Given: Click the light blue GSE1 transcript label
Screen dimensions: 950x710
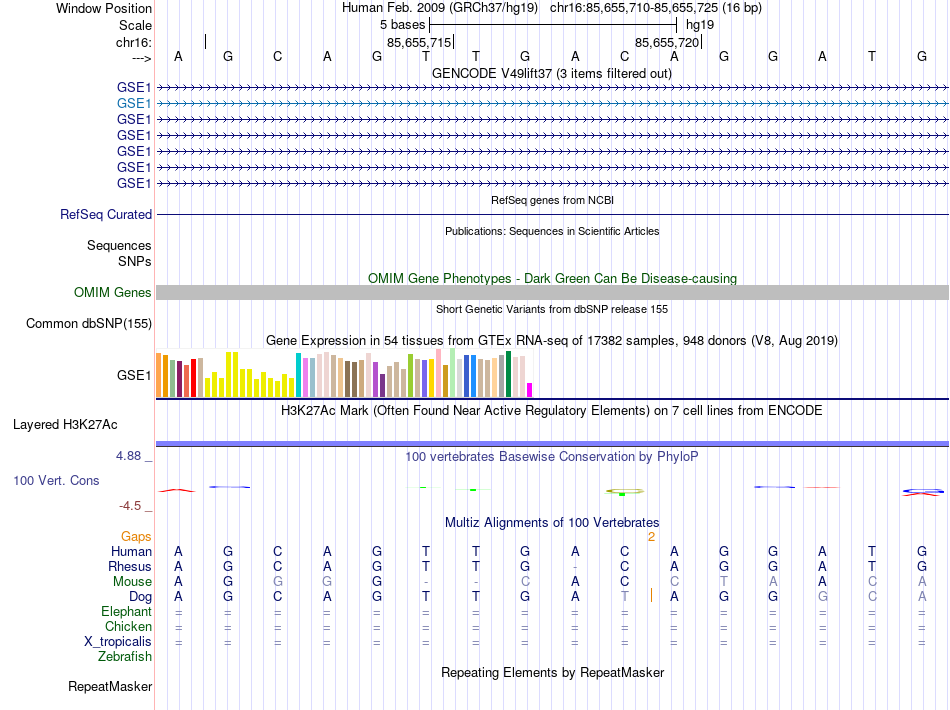Looking at the screenshot, I should [x=134, y=104].
